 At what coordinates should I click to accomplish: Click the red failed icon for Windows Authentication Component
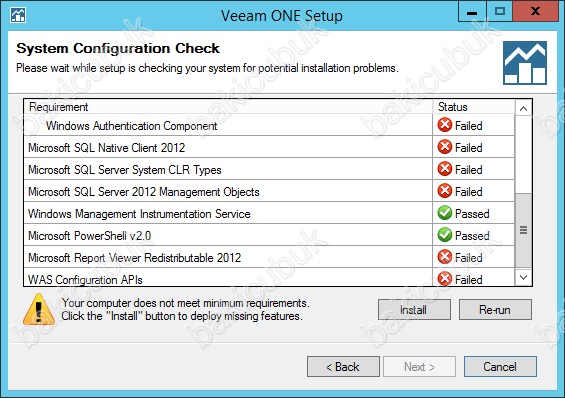445,125
